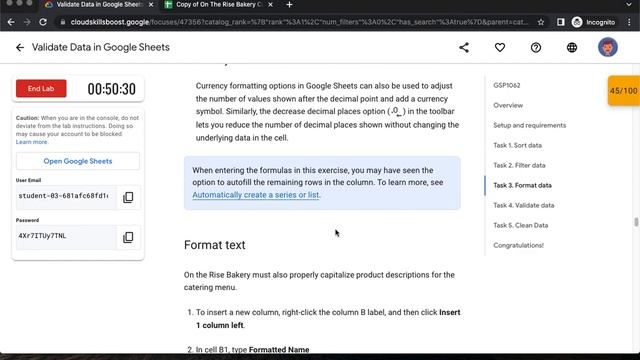Viewport: 640px width, 360px height.
Task: Open Automatically create a series or list link
Action: [256, 195]
